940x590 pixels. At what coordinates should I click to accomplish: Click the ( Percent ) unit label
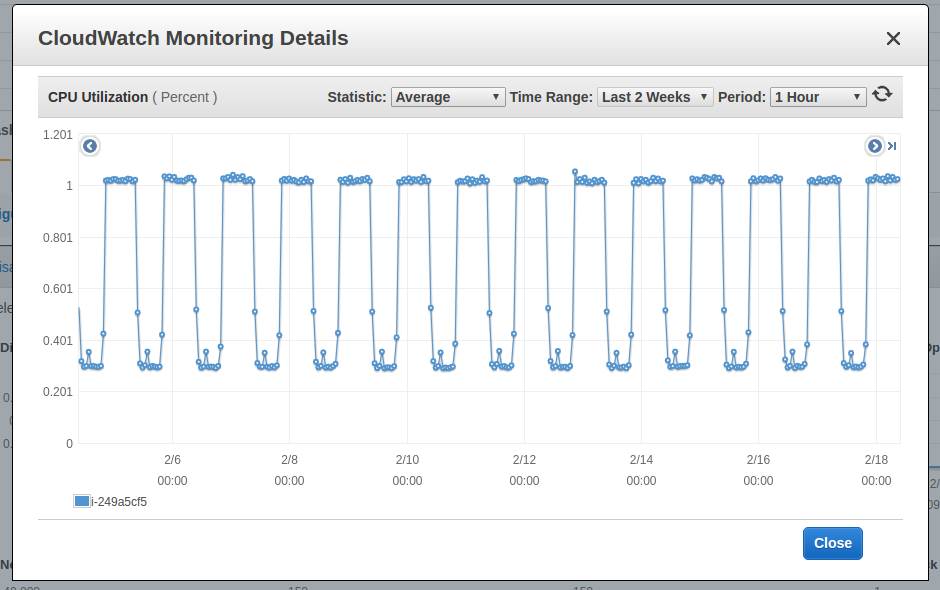[185, 97]
